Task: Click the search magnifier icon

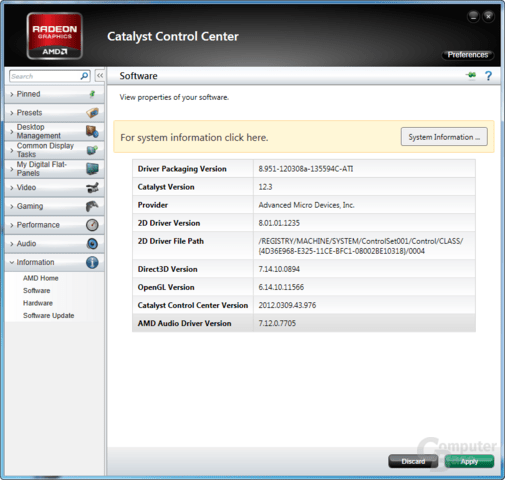Action: click(85, 76)
